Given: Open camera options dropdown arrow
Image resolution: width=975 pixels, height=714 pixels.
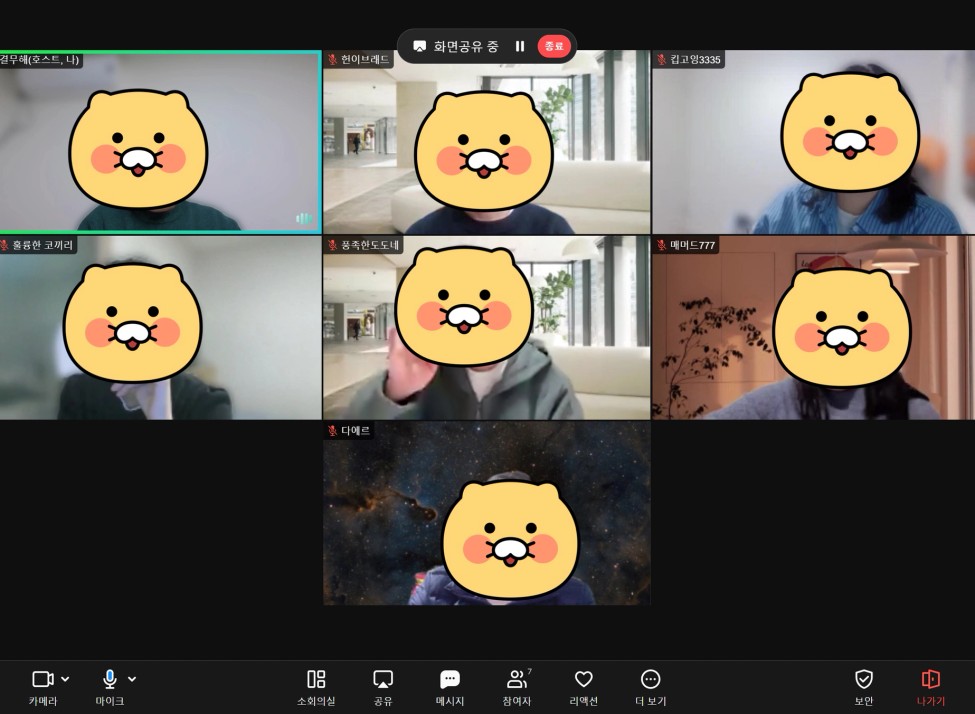Looking at the screenshot, I should click(x=65, y=679).
